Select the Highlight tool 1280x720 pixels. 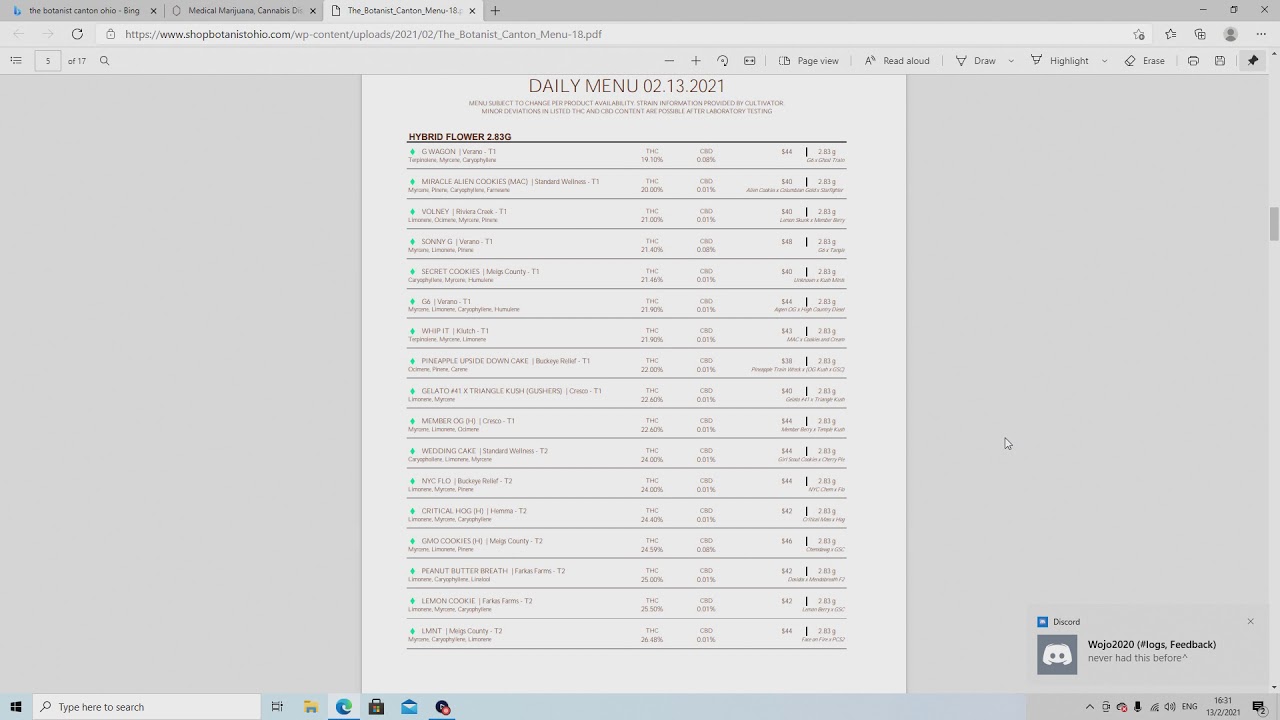click(x=1059, y=61)
